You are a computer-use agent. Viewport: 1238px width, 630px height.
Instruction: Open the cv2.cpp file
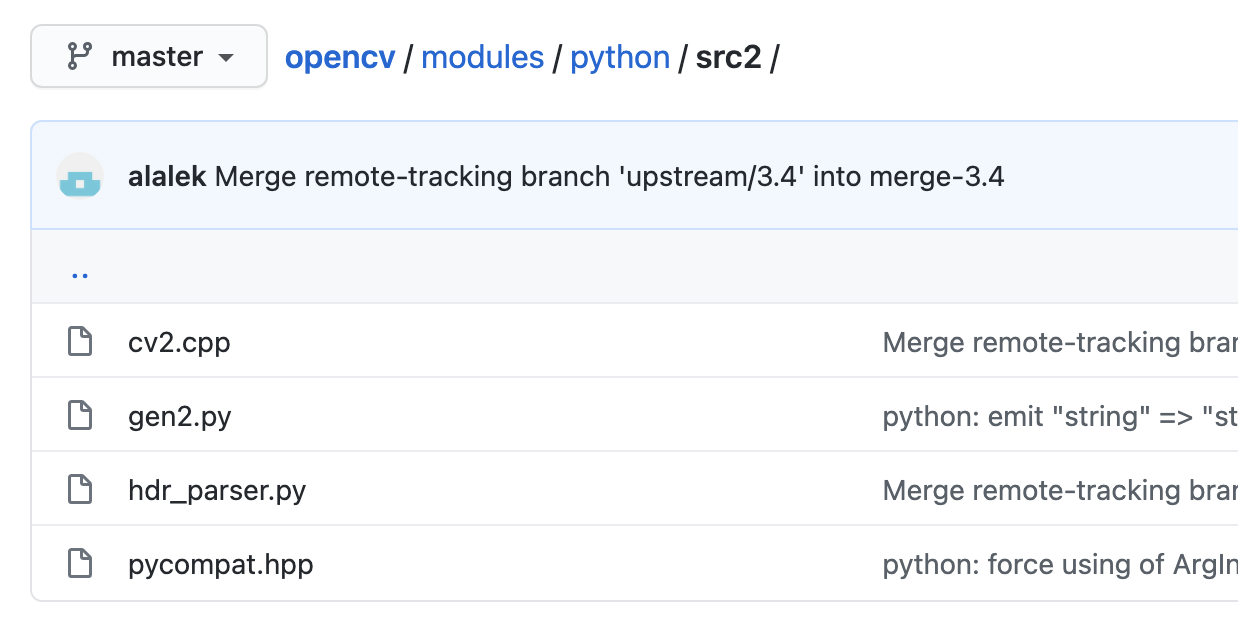tap(179, 343)
